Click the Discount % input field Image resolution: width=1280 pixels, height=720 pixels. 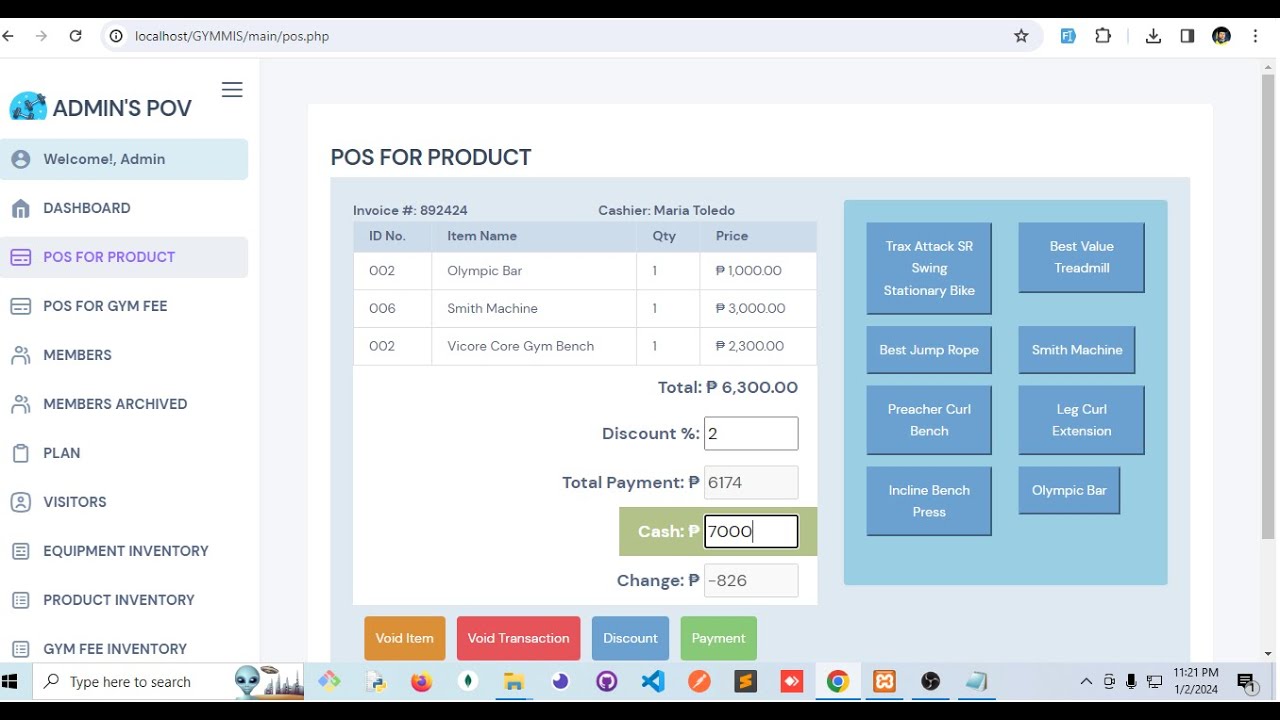click(751, 433)
